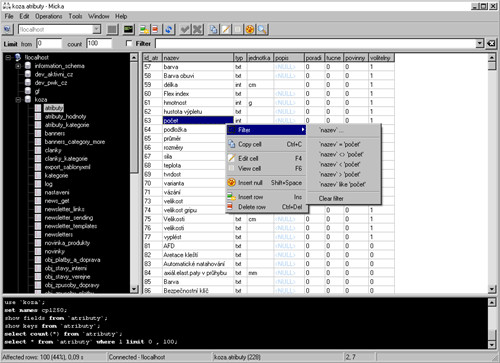Image resolution: width=500 pixels, height=363 pixels.
Task: Click the povinny column header
Action: pyautogui.click(x=356, y=58)
